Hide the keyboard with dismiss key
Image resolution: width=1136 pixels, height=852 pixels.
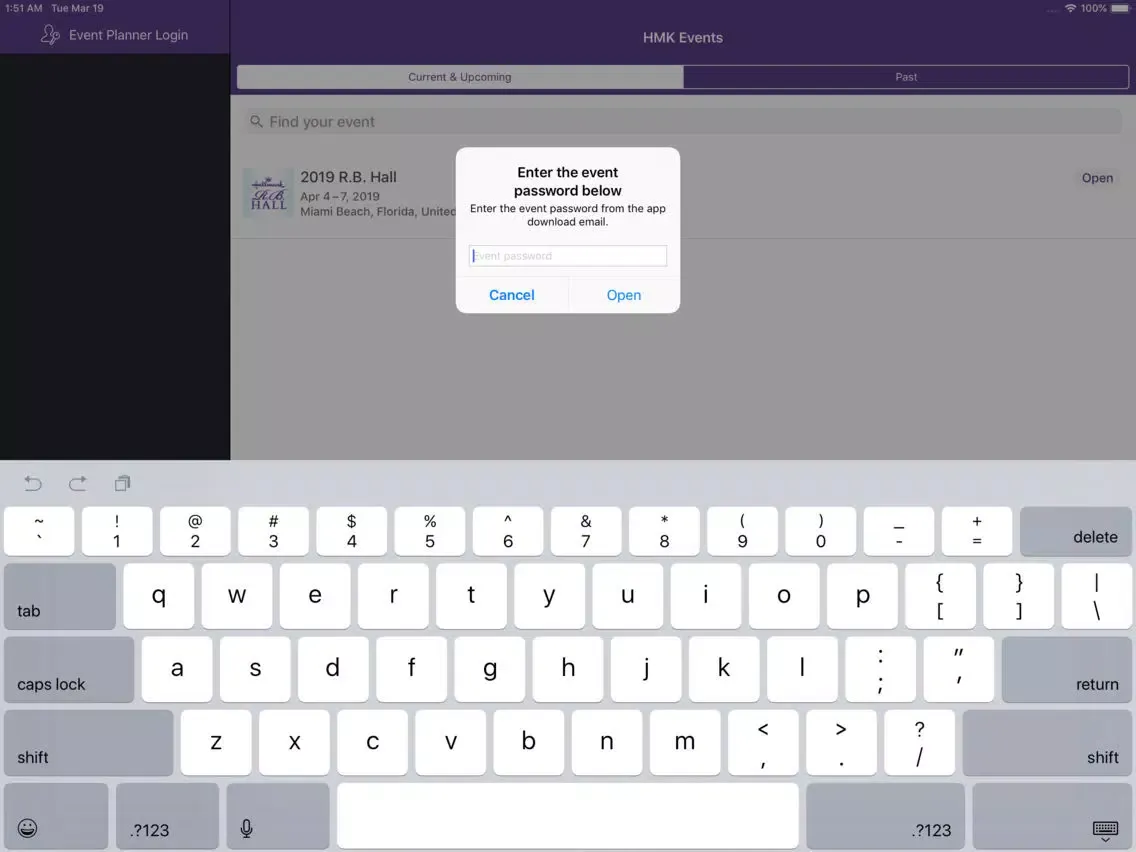pos(1105,828)
